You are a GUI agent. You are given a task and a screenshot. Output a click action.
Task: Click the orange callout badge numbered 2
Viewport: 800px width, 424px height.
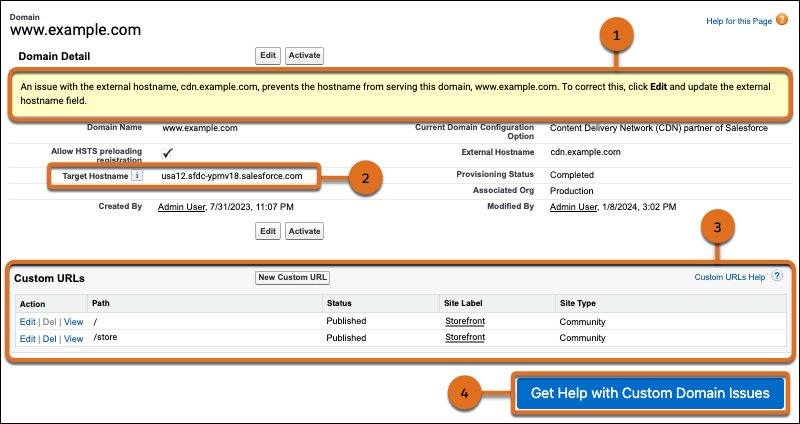pos(366,179)
